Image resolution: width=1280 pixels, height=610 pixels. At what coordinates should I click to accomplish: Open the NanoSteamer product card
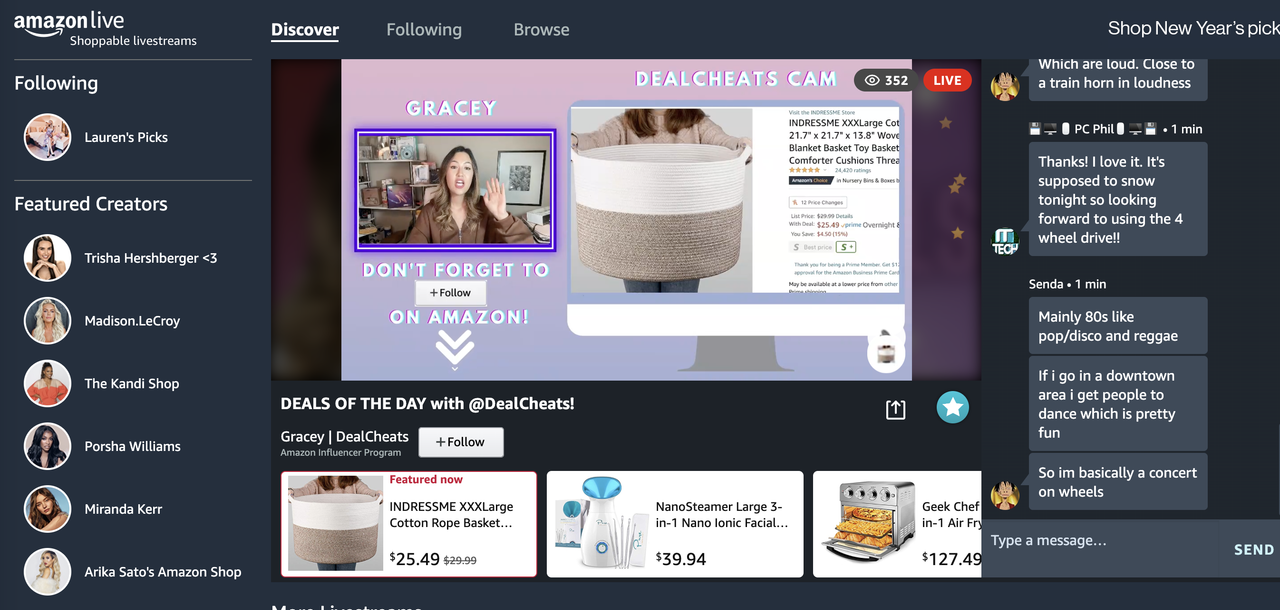(675, 524)
